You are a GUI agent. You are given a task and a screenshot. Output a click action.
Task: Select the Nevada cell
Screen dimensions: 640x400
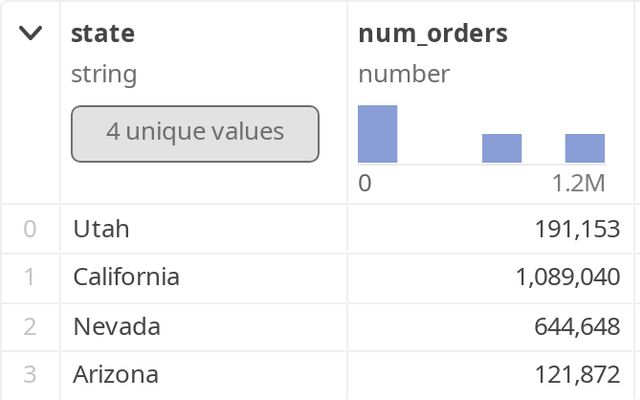[x=117, y=327]
